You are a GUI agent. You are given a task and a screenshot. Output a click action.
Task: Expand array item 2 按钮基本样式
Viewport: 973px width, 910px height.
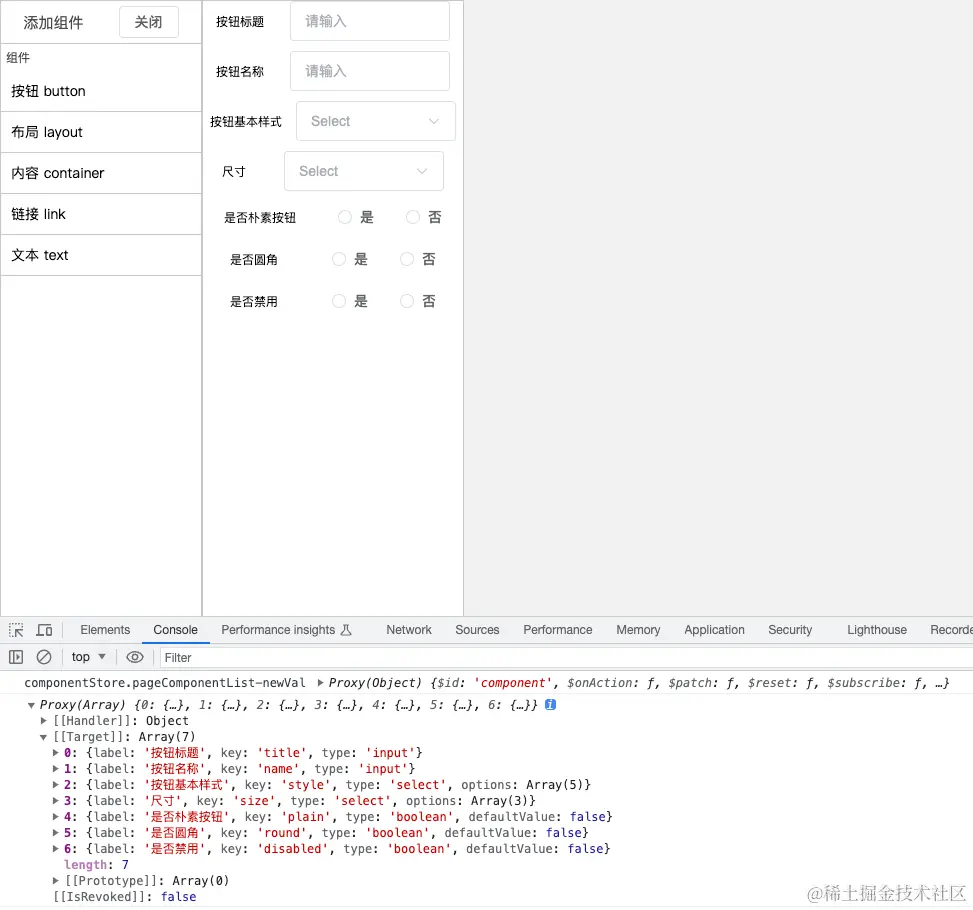[55, 785]
